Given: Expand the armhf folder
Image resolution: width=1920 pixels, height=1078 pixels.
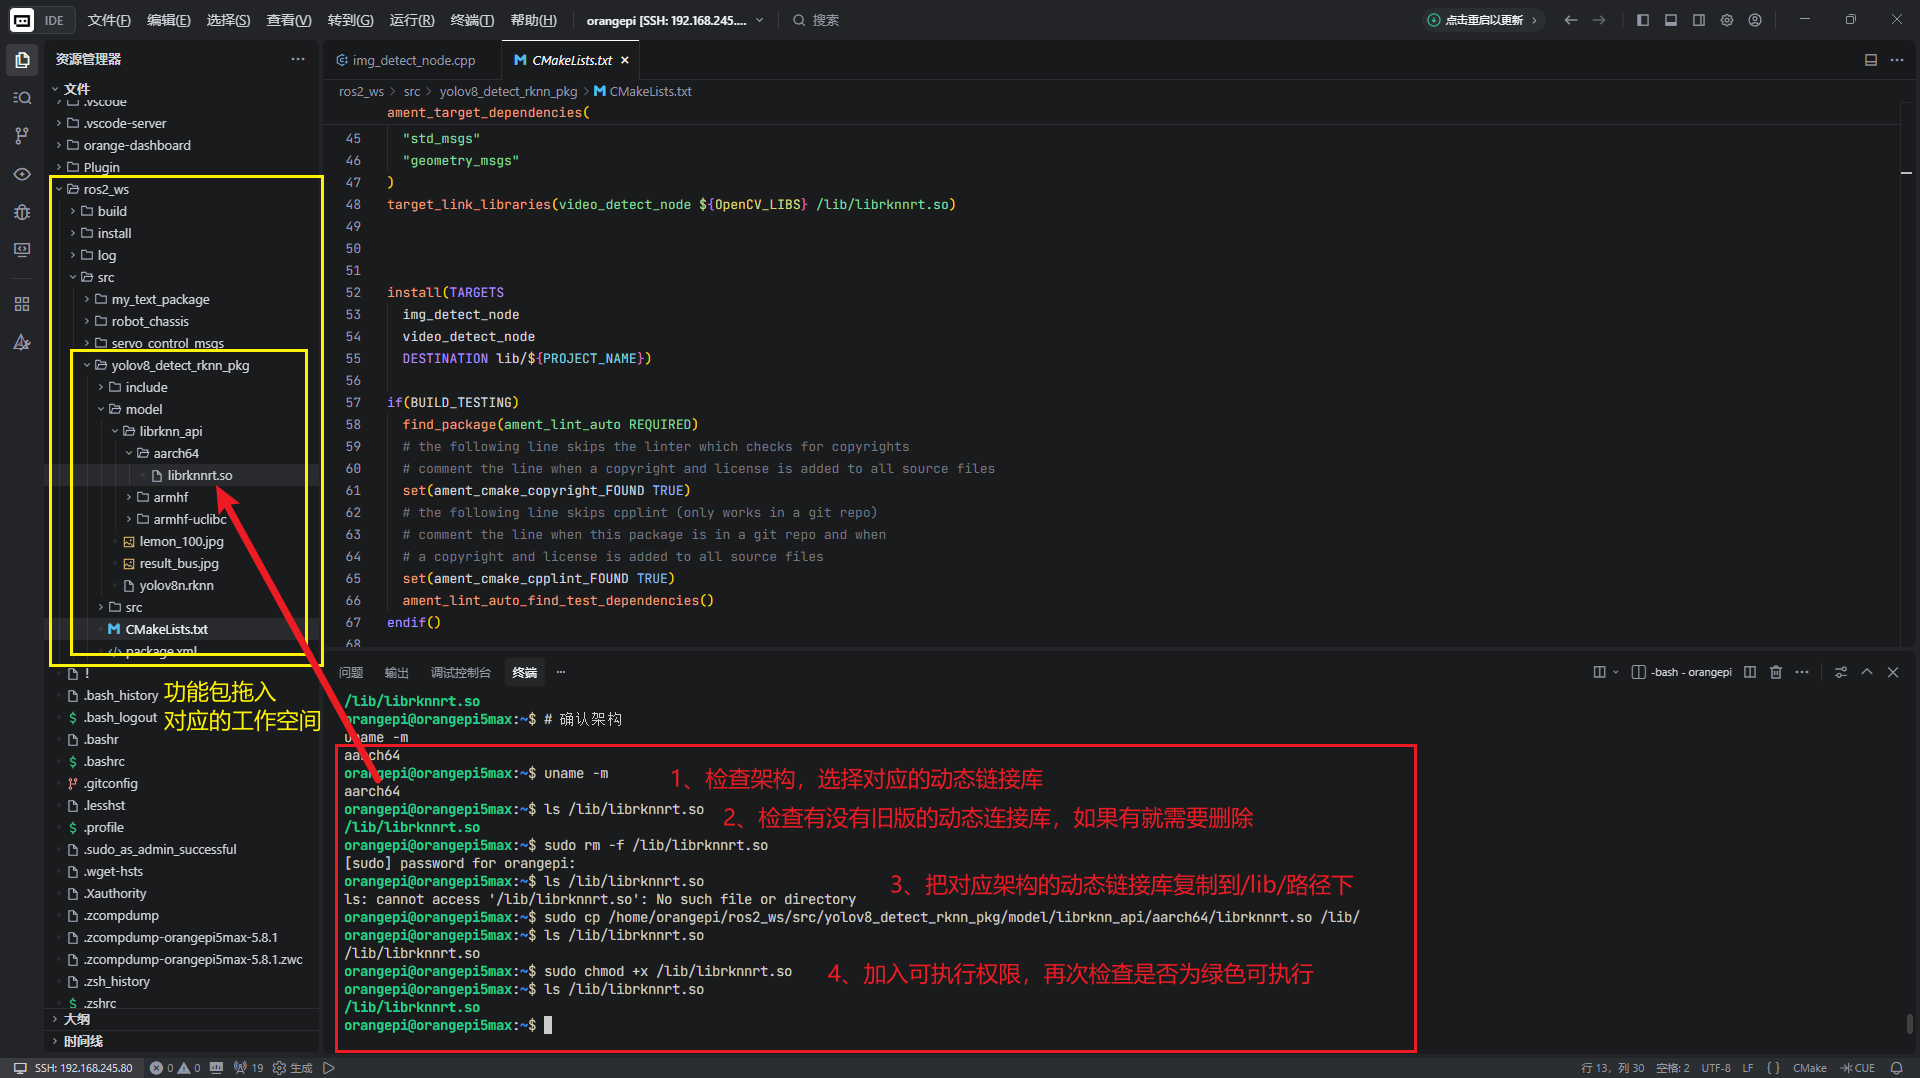Looking at the screenshot, I should [x=170, y=497].
